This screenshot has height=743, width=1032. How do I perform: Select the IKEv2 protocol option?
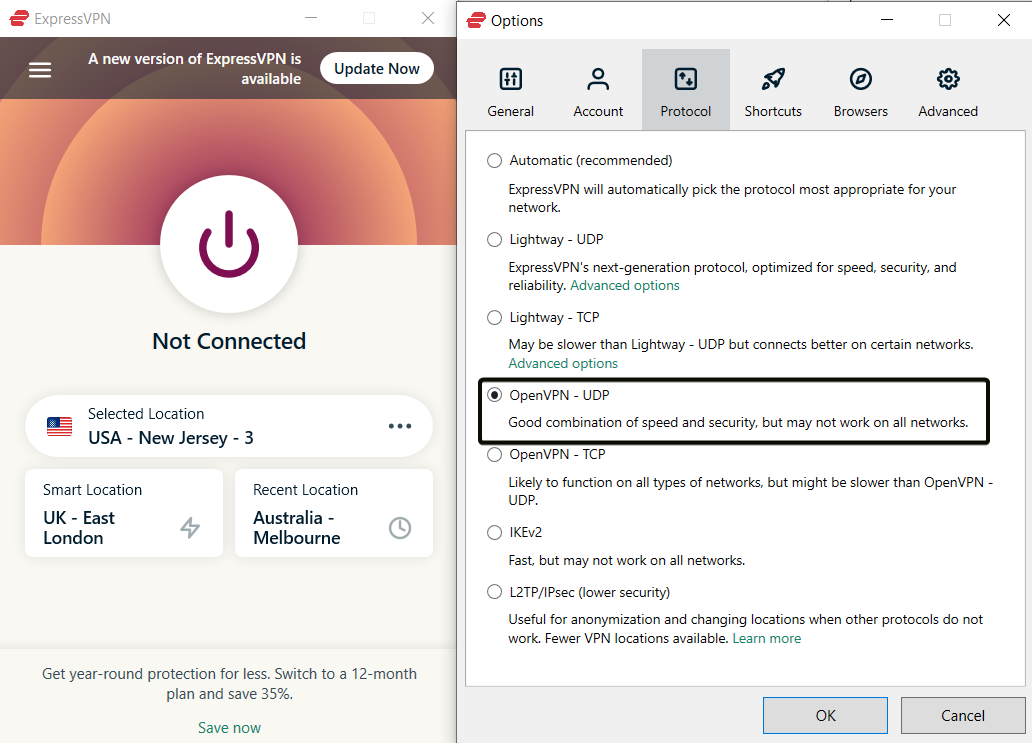[494, 532]
